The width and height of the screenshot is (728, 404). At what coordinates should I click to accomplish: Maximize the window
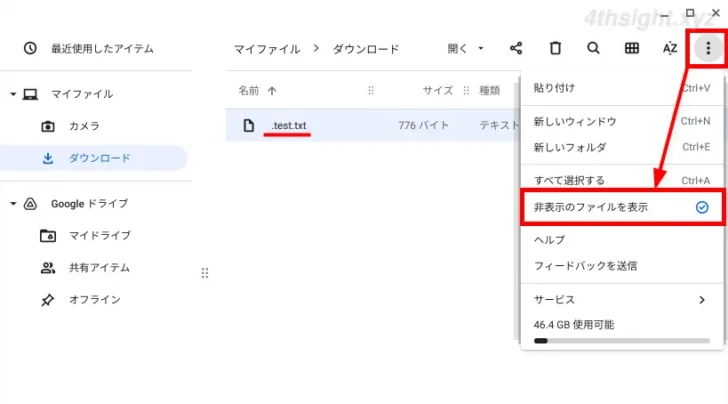690,13
